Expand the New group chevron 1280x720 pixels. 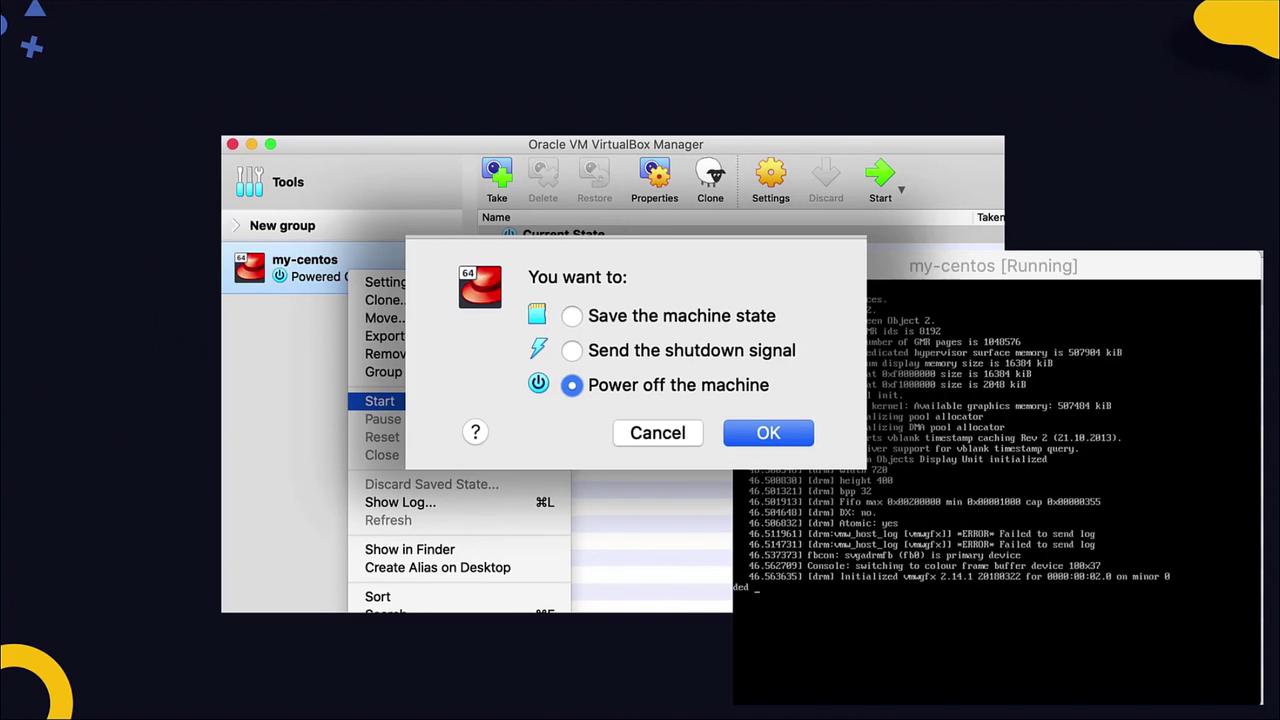237,225
